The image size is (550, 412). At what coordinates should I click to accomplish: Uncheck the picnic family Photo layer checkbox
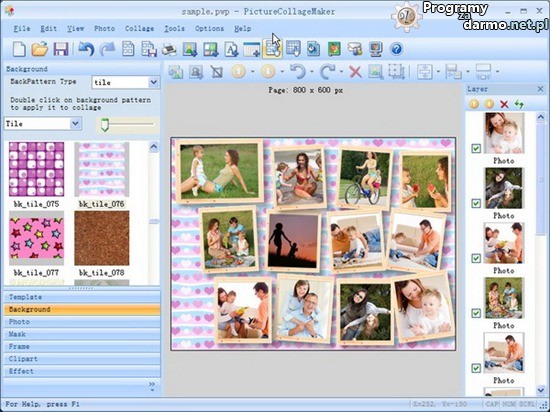[x=476, y=313]
